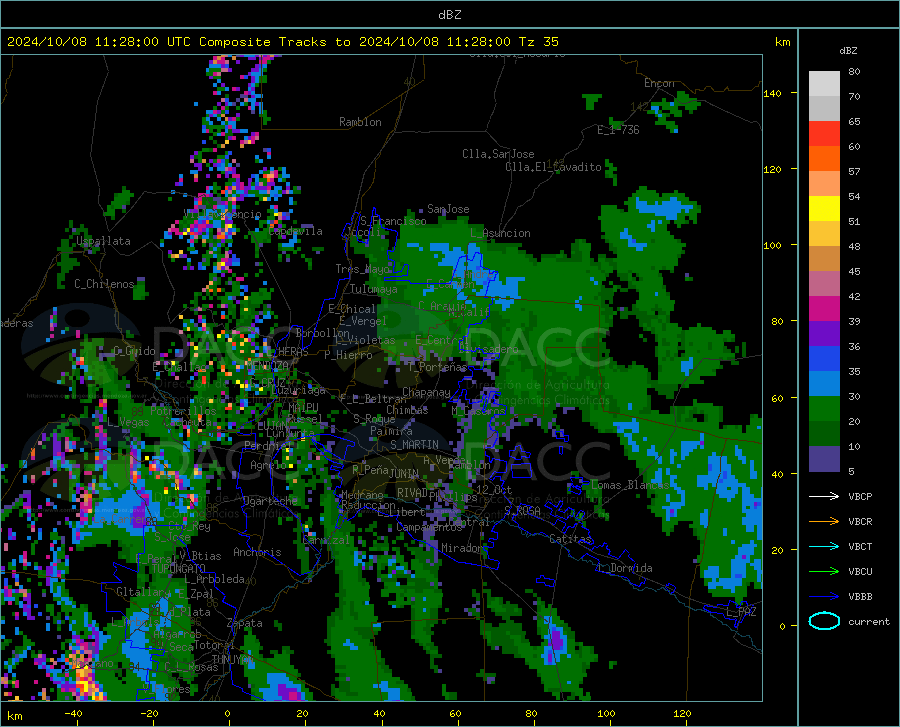Click the 'L_Asuncion' map label
Screen dimensions: 900x727
[x=500, y=233]
